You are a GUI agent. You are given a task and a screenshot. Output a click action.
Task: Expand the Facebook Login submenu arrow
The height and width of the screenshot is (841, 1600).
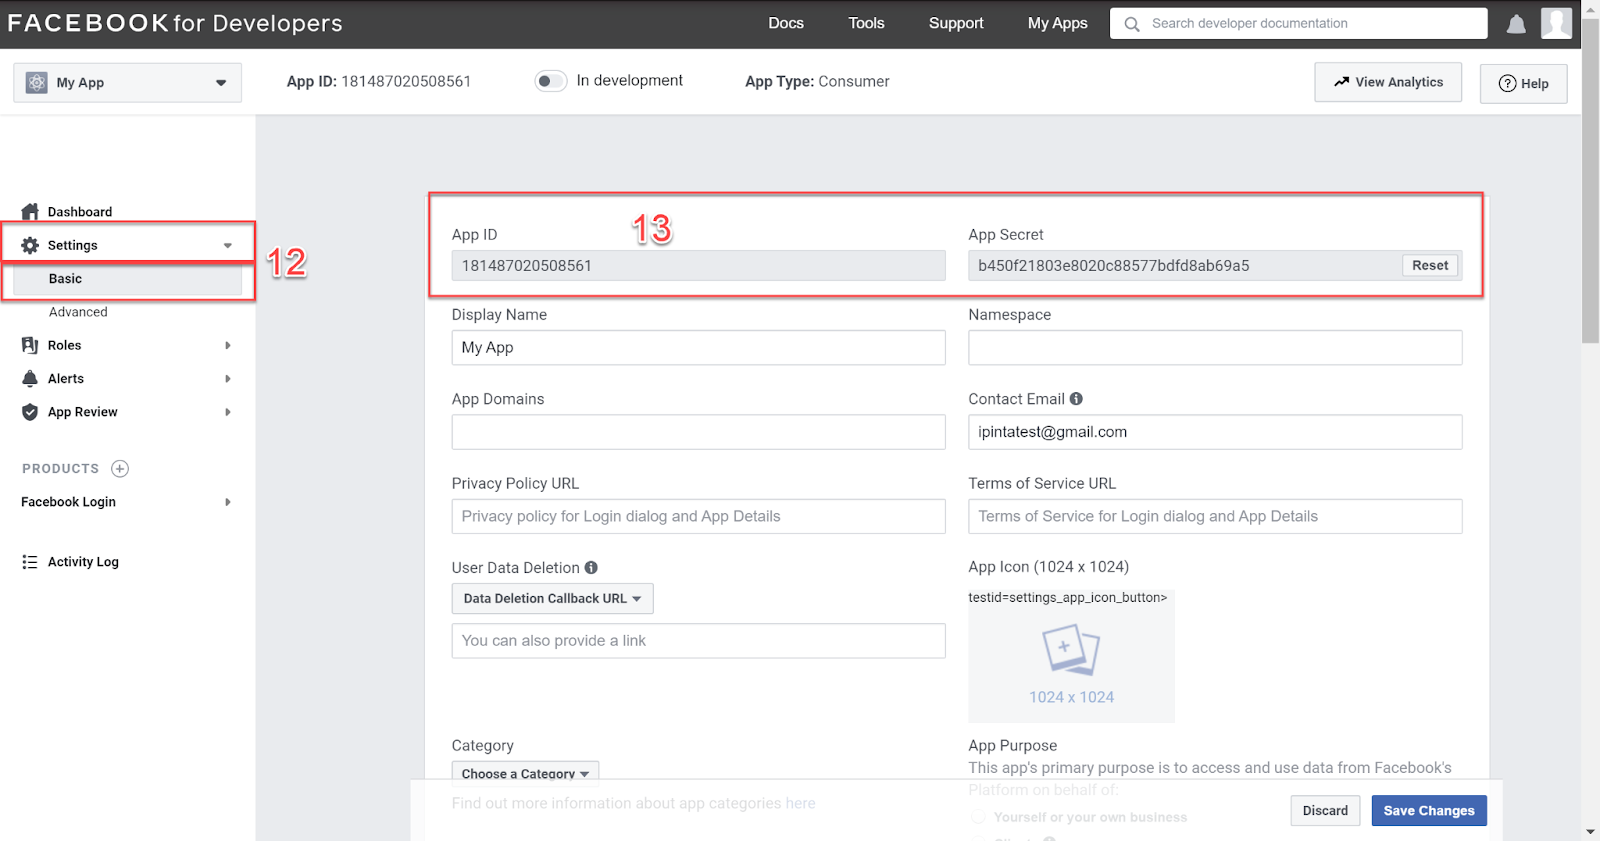tap(228, 502)
